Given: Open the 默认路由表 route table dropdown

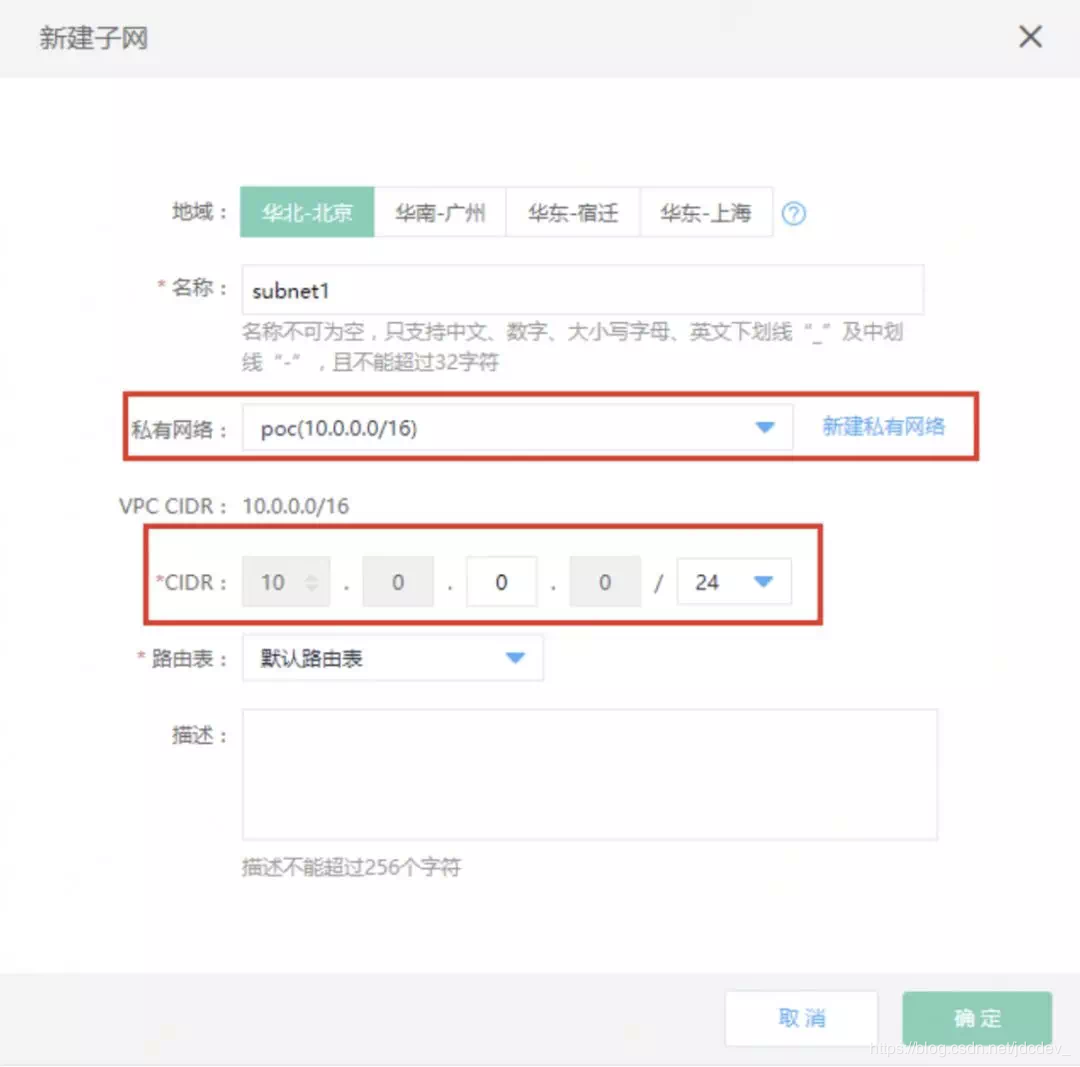Looking at the screenshot, I should point(516,658).
